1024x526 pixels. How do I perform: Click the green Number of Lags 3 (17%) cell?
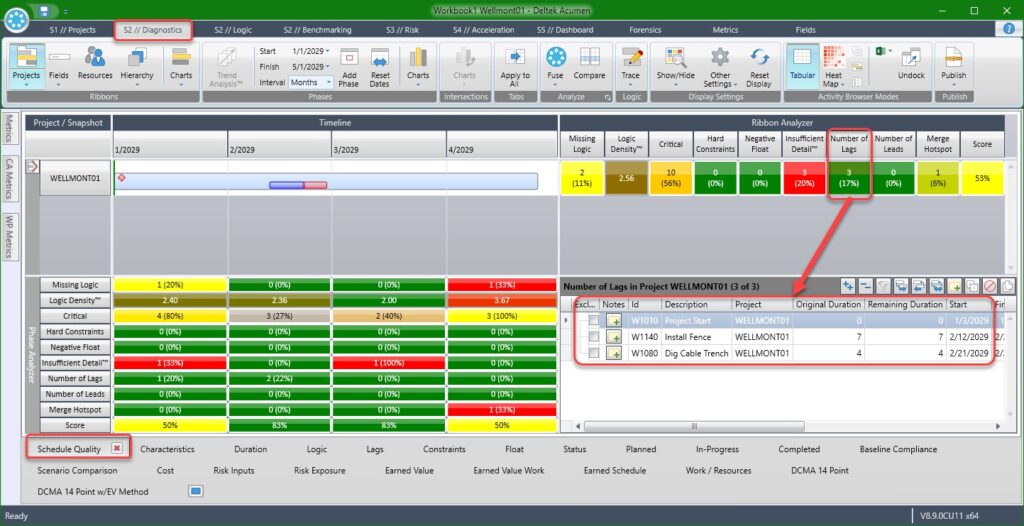[848, 178]
